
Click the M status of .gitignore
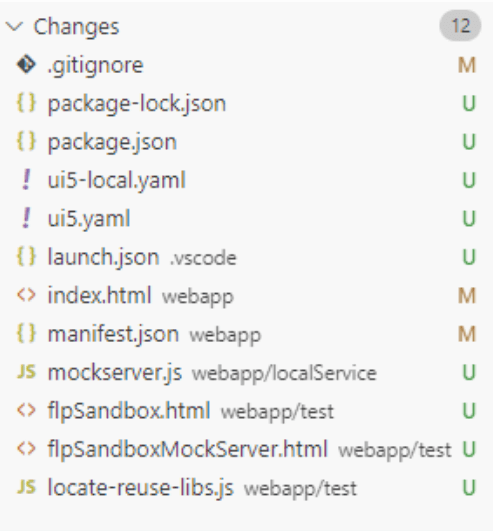pyautogui.click(x=467, y=65)
